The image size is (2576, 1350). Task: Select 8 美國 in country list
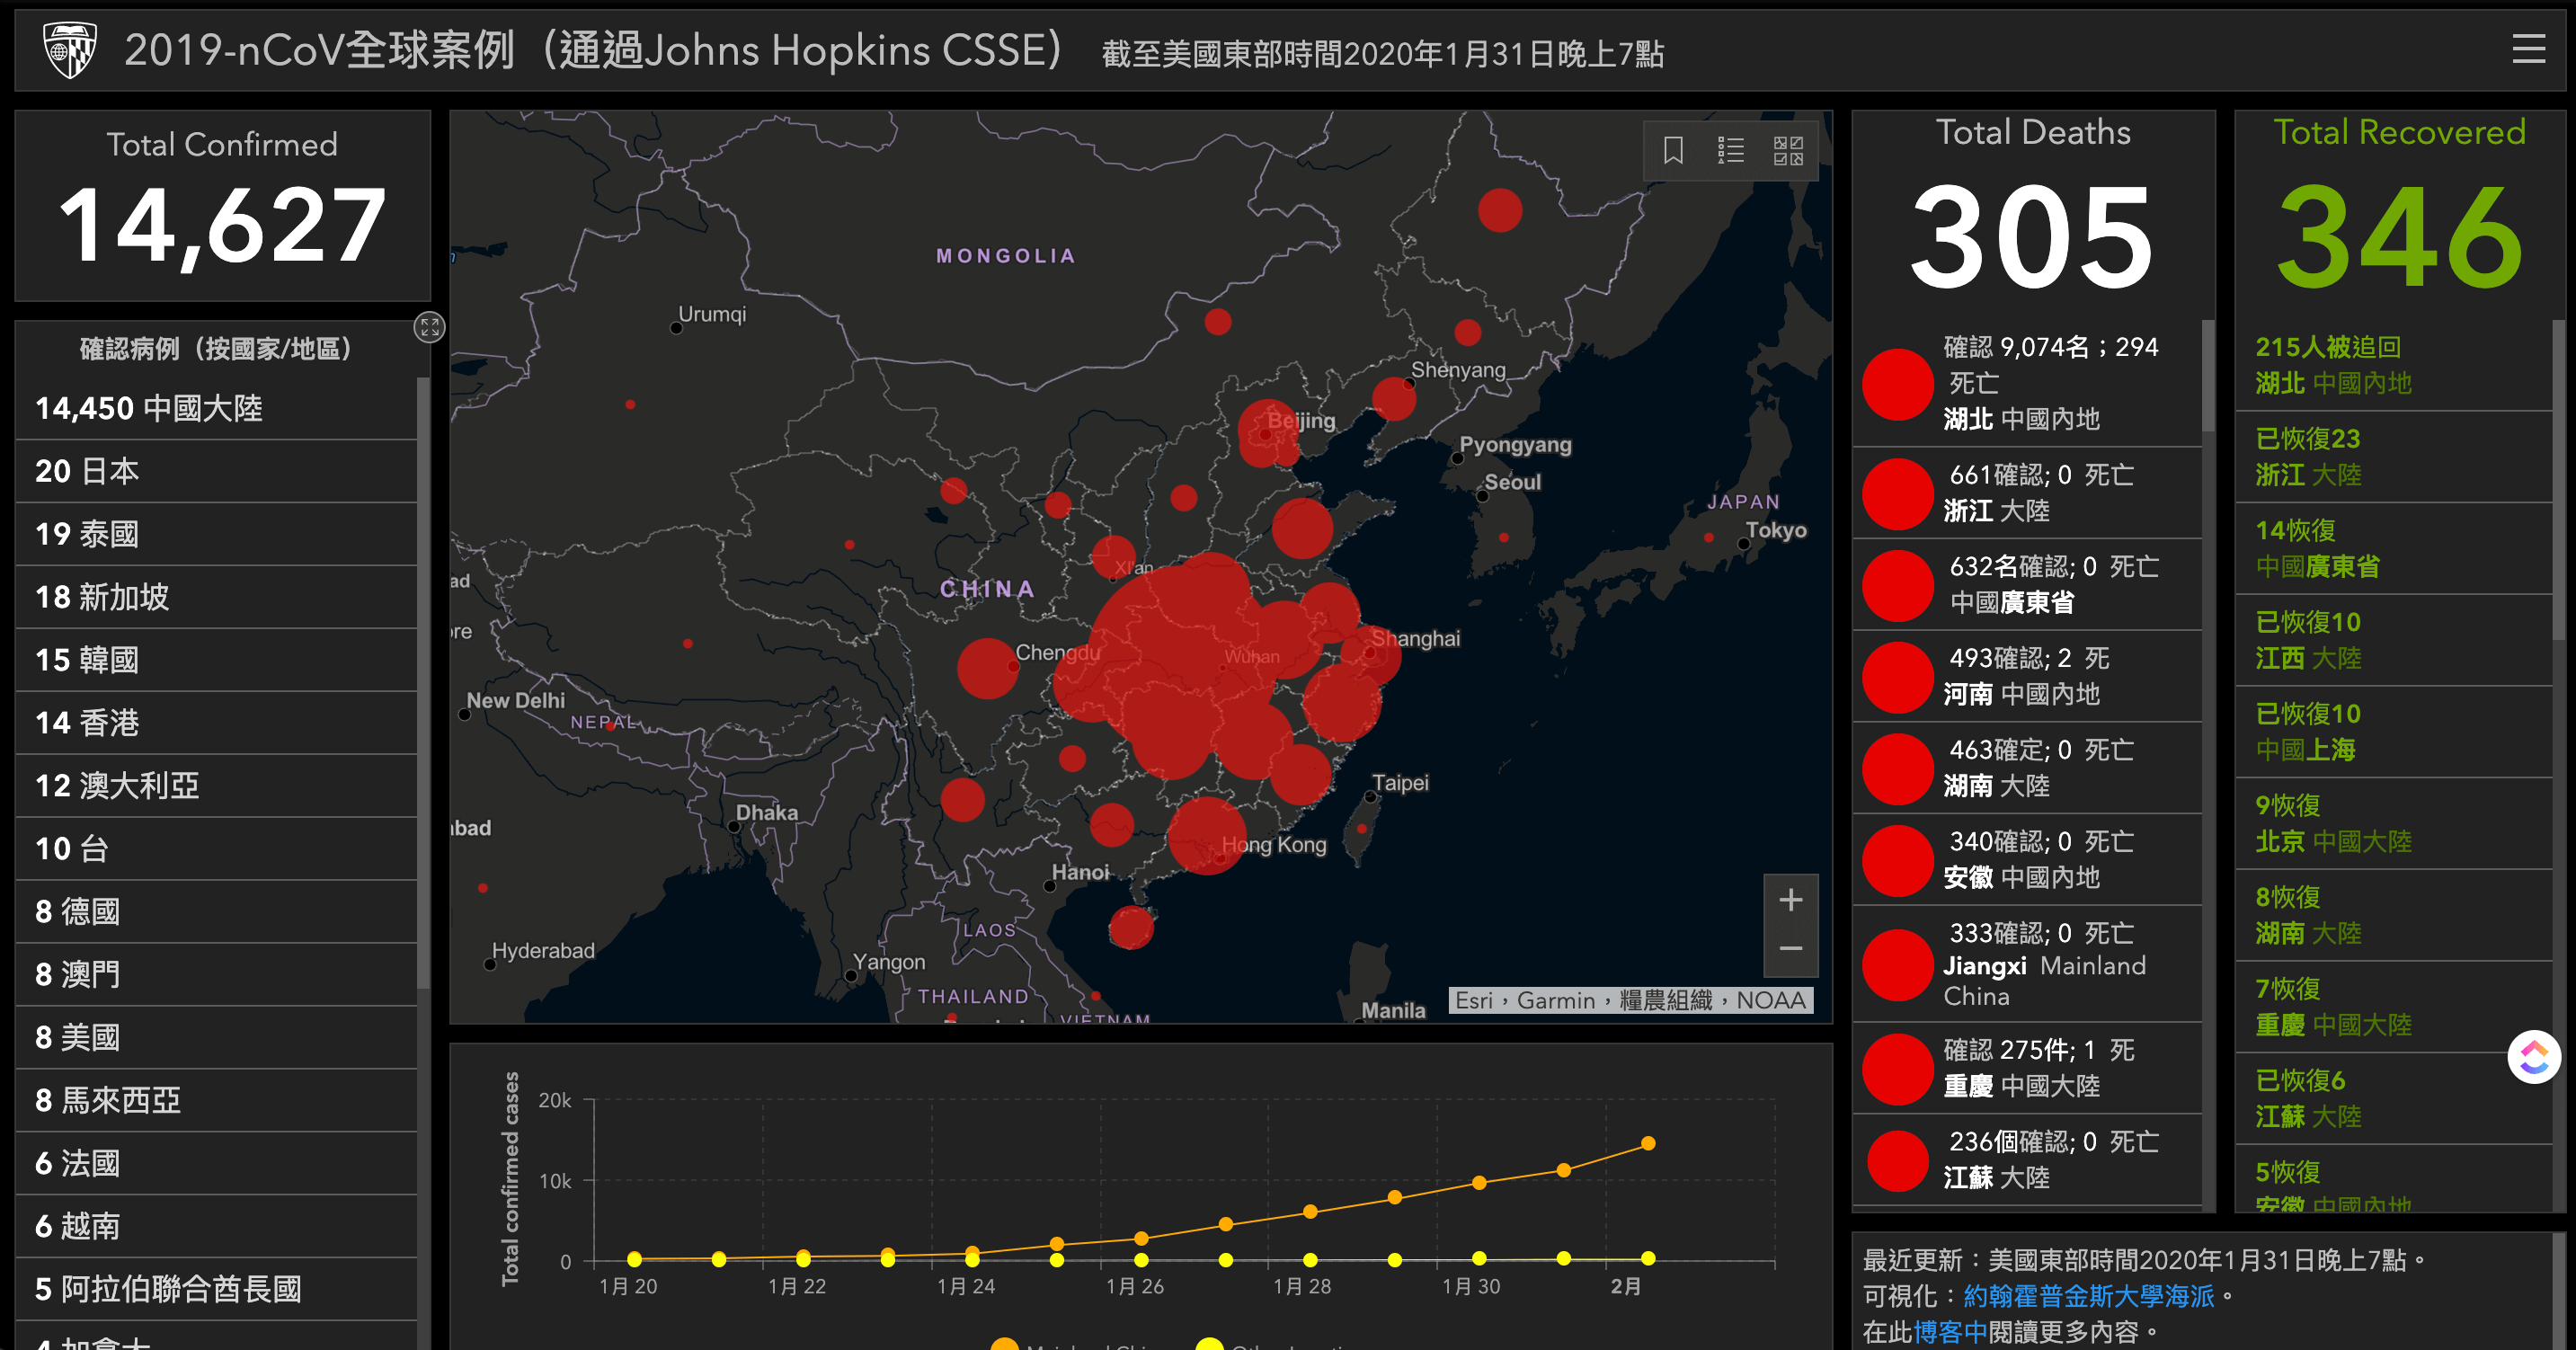click(x=216, y=1038)
